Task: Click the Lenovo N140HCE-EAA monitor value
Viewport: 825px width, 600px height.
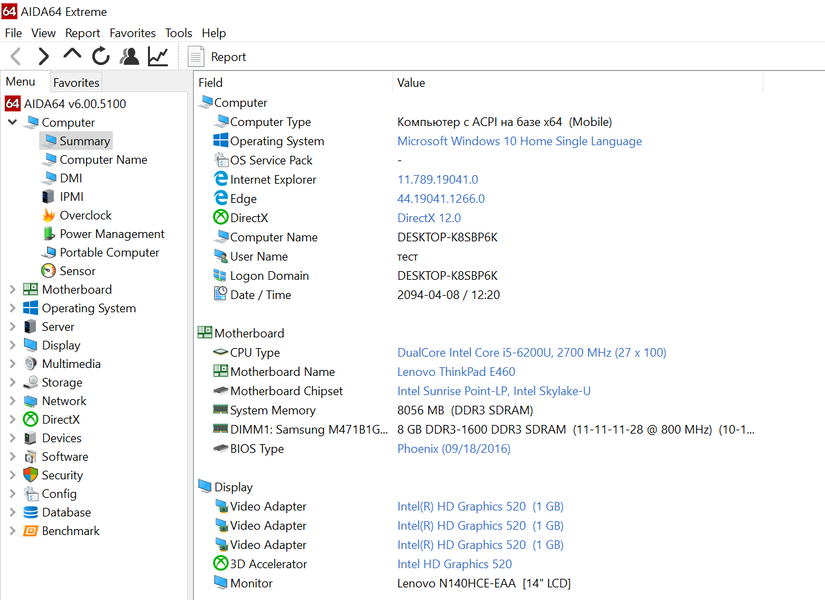Action: (484, 583)
